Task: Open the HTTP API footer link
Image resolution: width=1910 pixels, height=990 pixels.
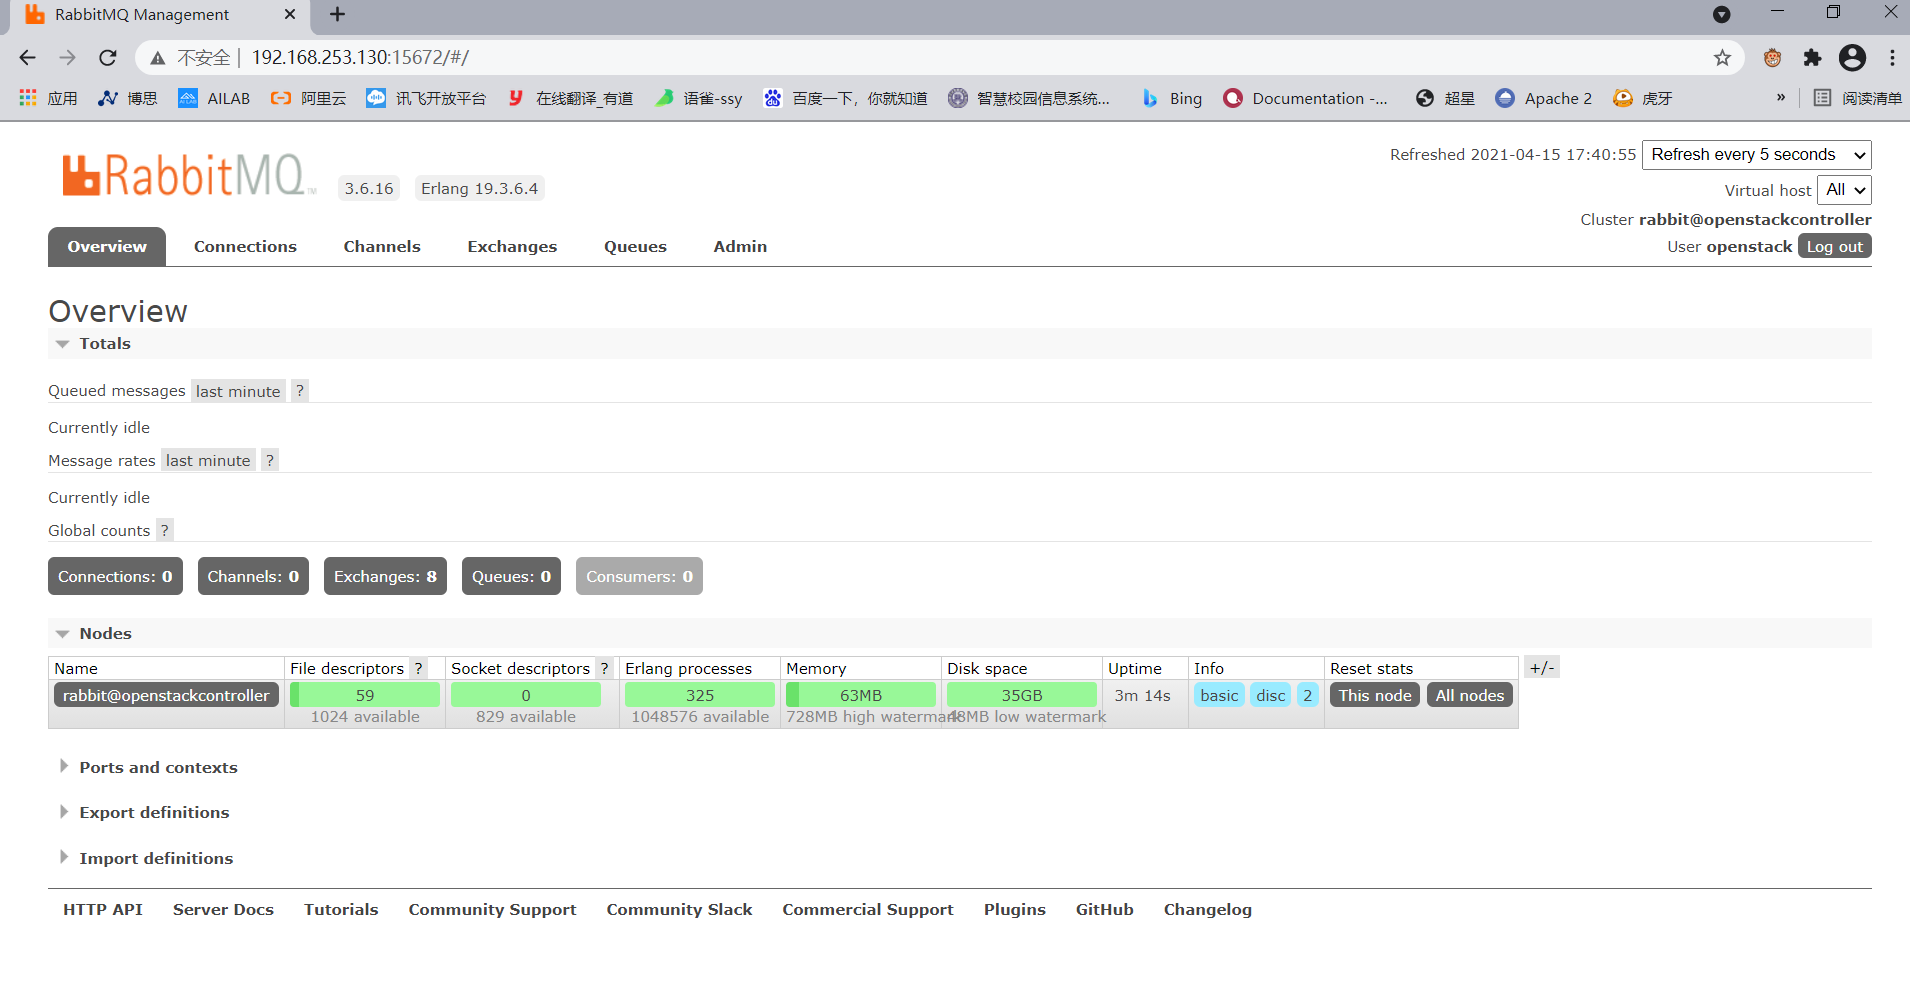Action: pos(103,910)
